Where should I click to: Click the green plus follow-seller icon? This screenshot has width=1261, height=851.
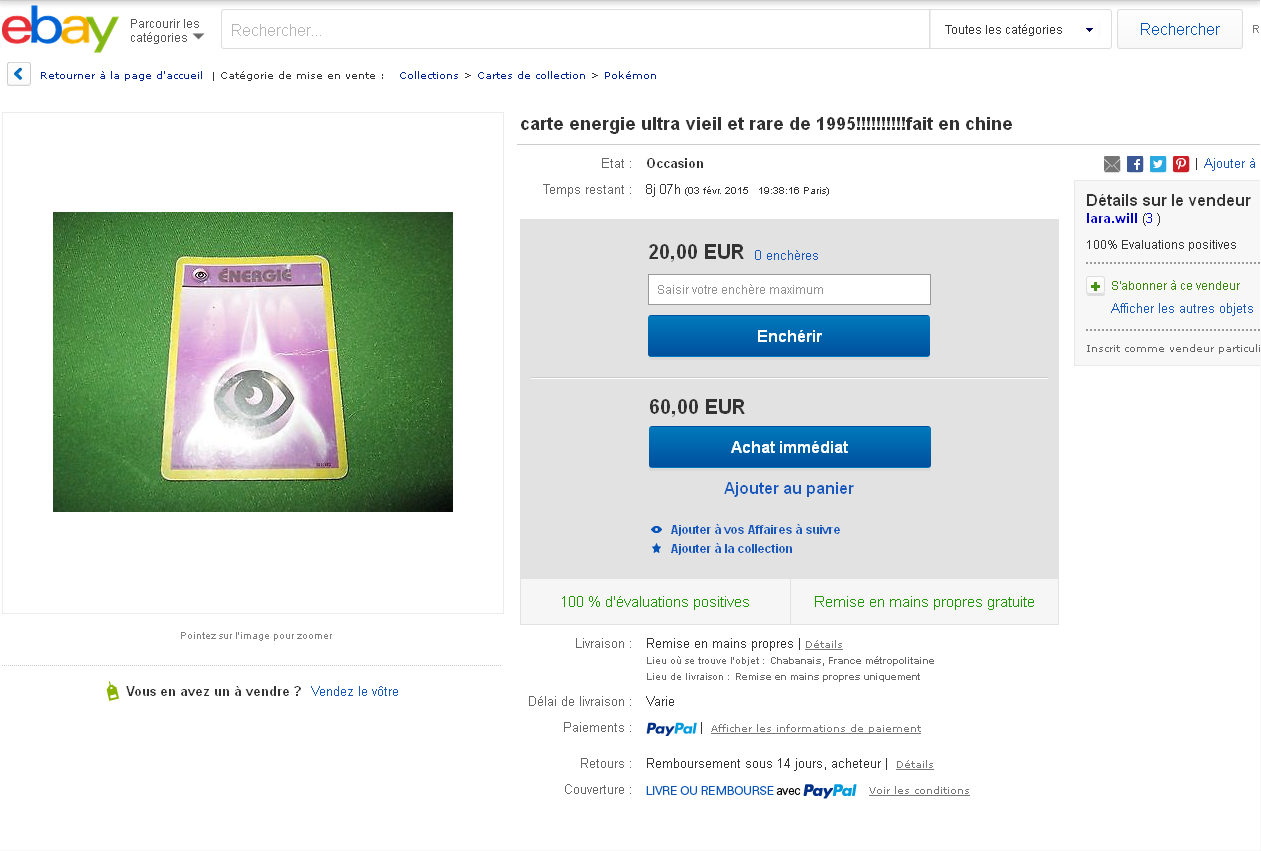pos(1096,286)
